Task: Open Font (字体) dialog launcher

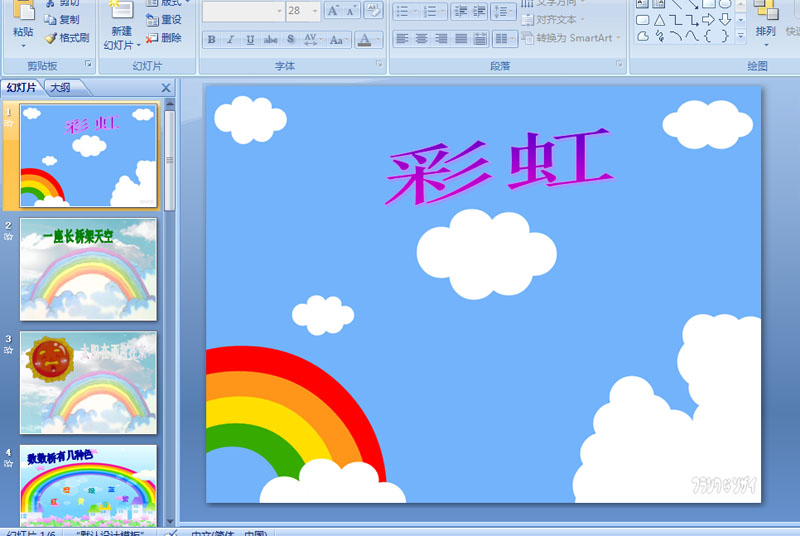Action: pyautogui.click(x=379, y=64)
